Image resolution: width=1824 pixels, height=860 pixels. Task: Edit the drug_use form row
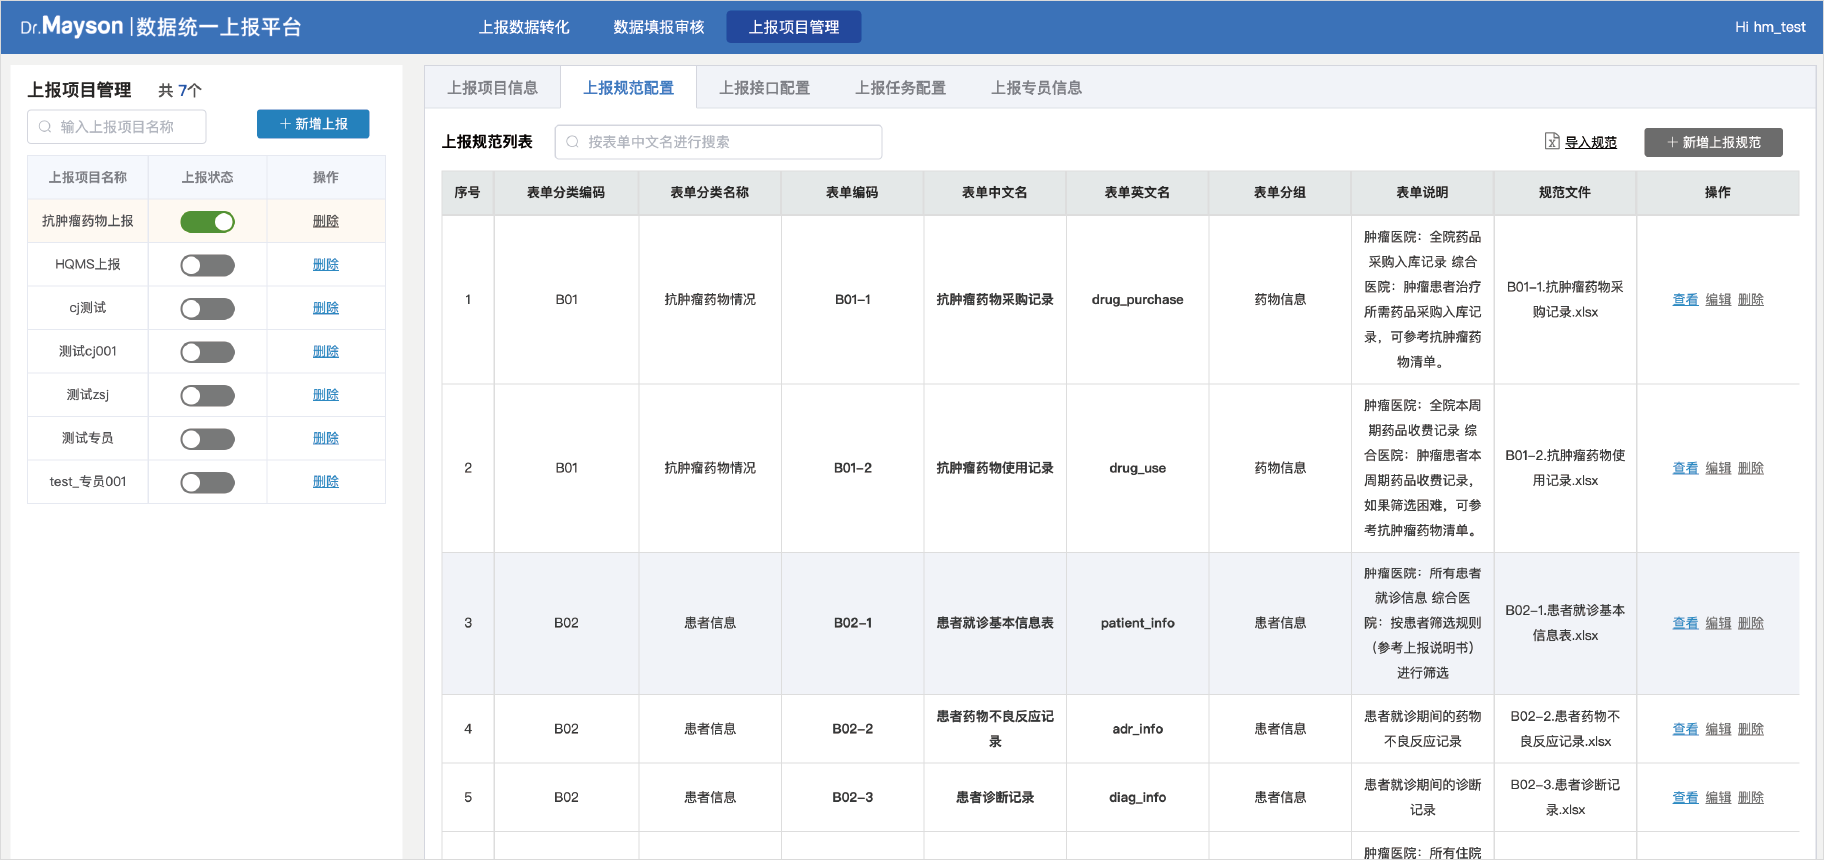pyautogui.click(x=1718, y=468)
